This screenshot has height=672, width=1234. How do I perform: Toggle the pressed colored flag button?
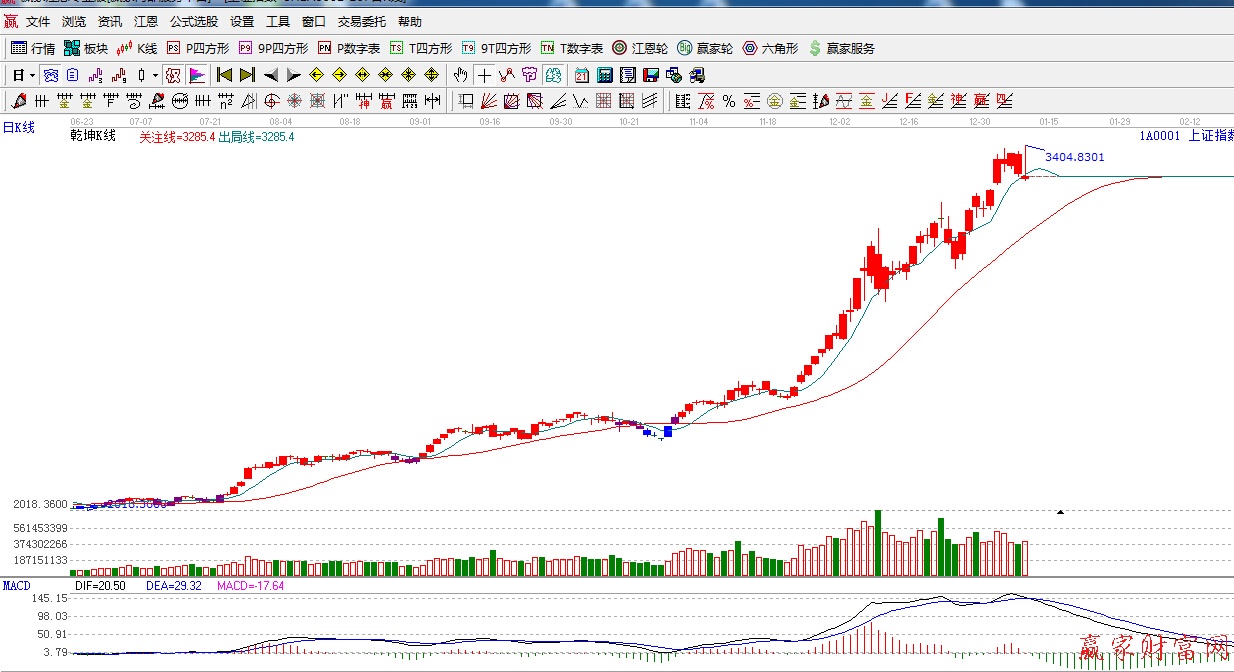tap(196, 75)
